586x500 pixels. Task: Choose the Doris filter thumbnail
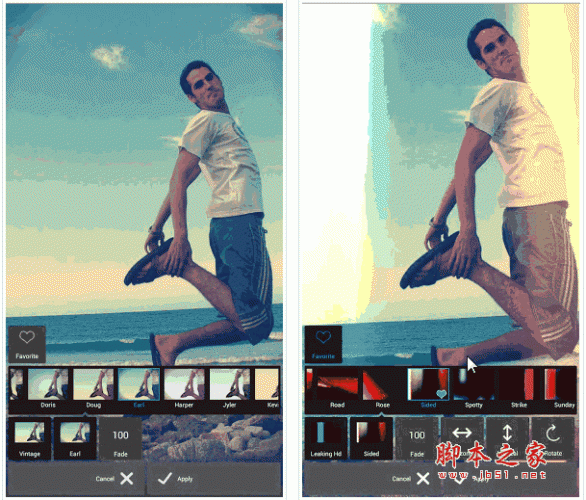coord(48,389)
